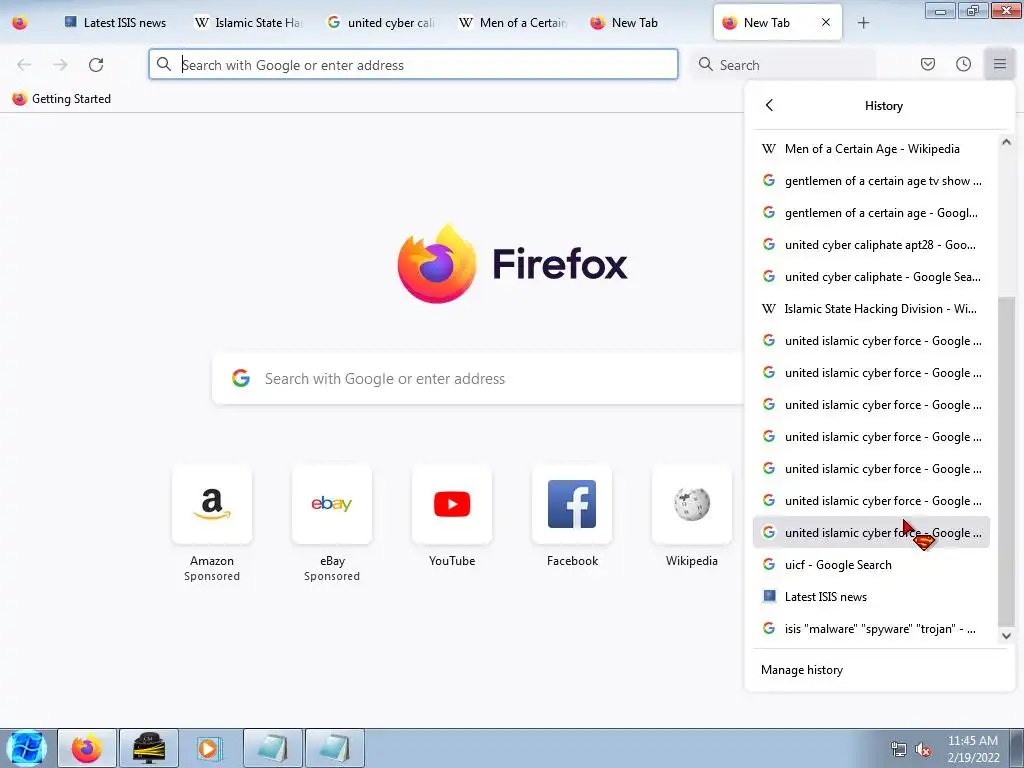Open a new tab with plus button
The height and width of the screenshot is (768, 1024).
pyautogui.click(x=863, y=23)
